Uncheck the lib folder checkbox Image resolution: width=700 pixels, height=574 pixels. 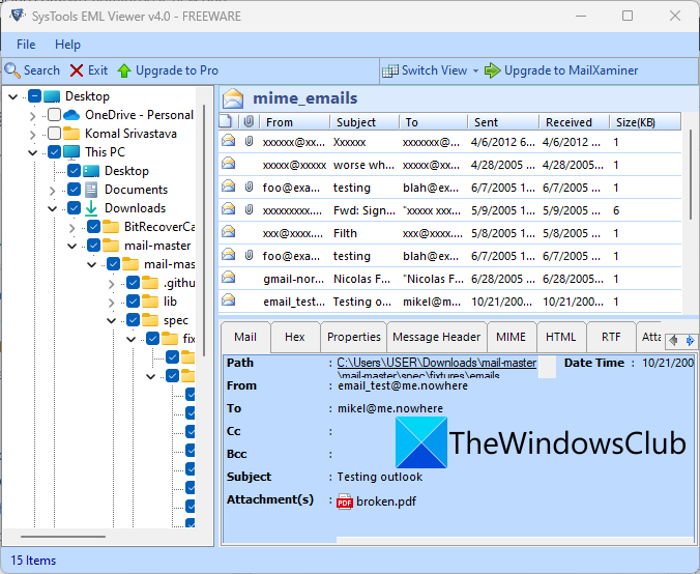click(x=133, y=301)
